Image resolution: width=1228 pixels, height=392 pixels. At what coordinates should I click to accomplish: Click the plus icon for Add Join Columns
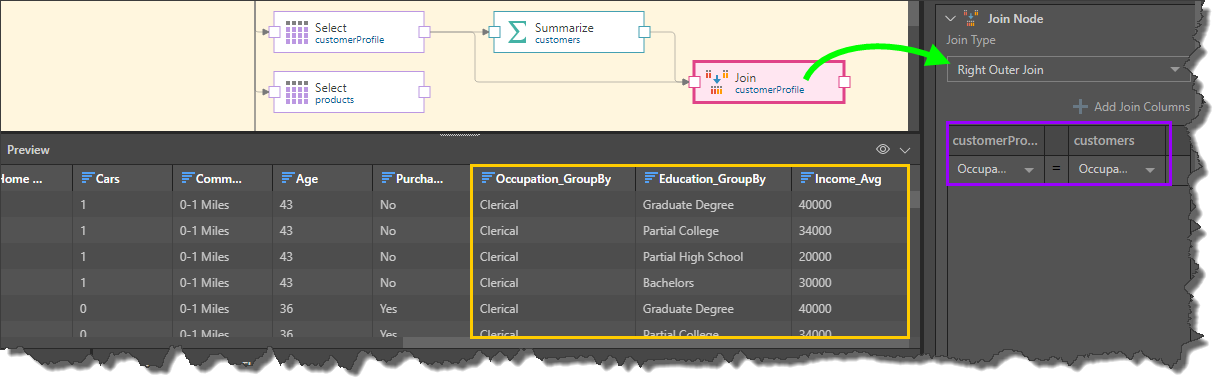pyautogui.click(x=1080, y=106)
